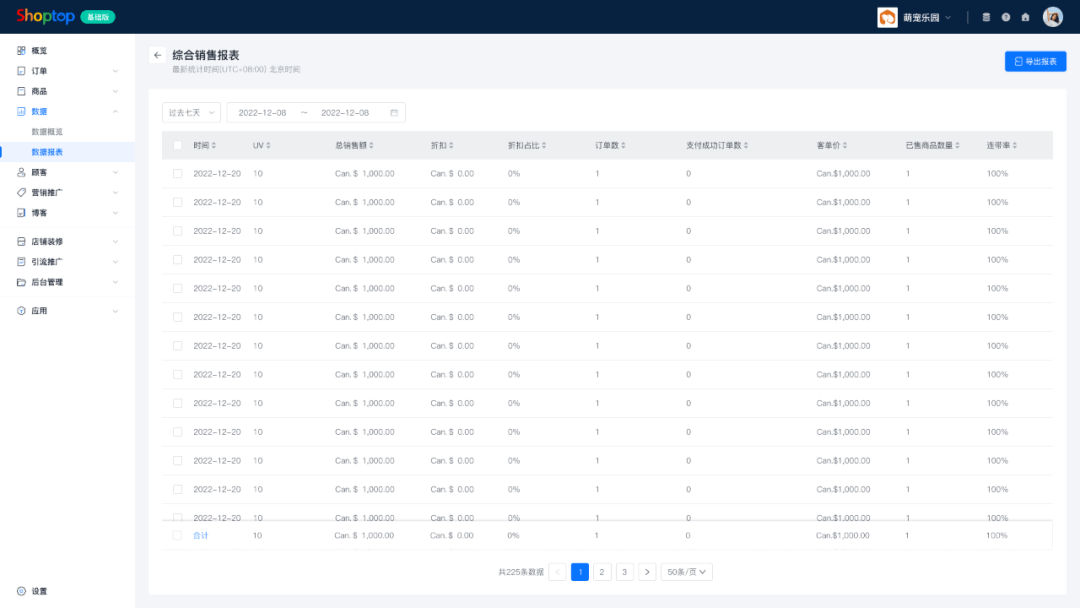Click the 后台管理 folder icon

tap(21, 282)
